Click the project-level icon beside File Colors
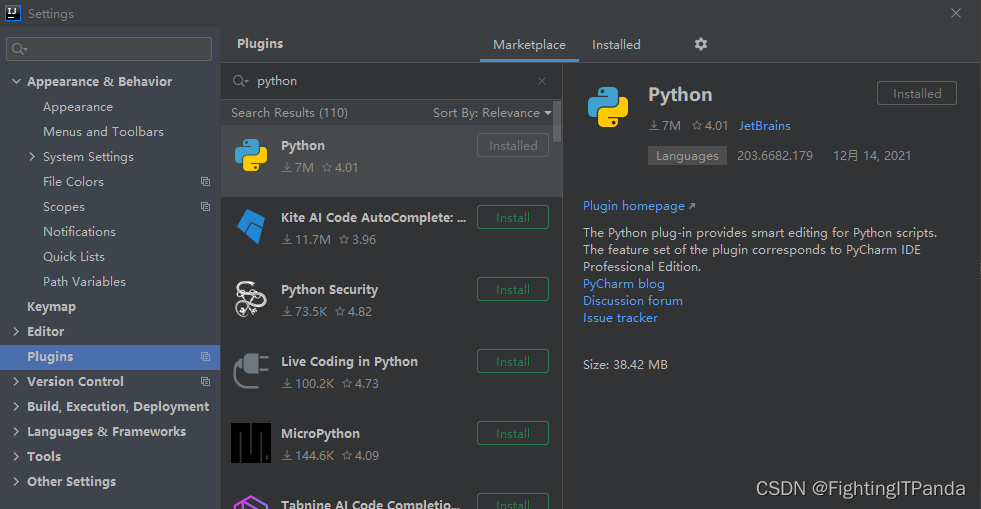981x509 pixels. [x=205, y=181]
